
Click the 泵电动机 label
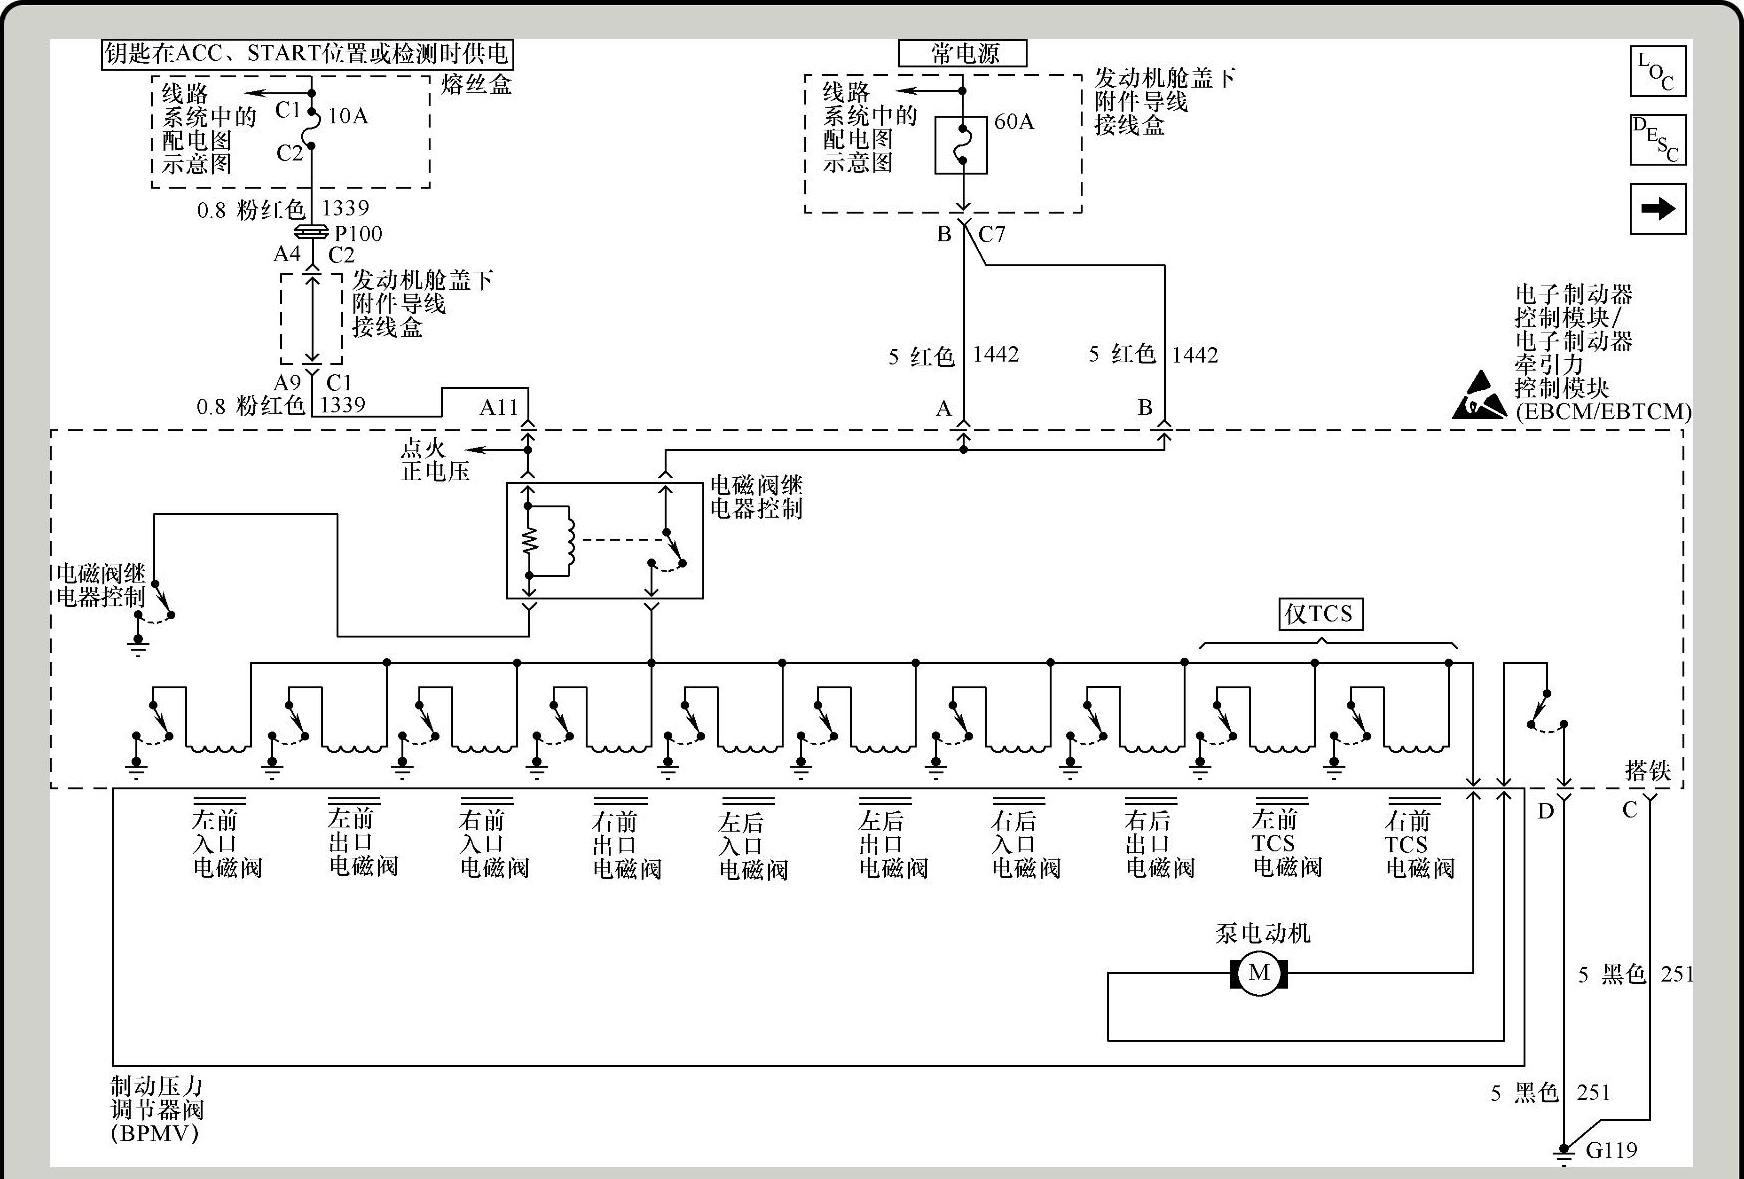[1262, 933]
